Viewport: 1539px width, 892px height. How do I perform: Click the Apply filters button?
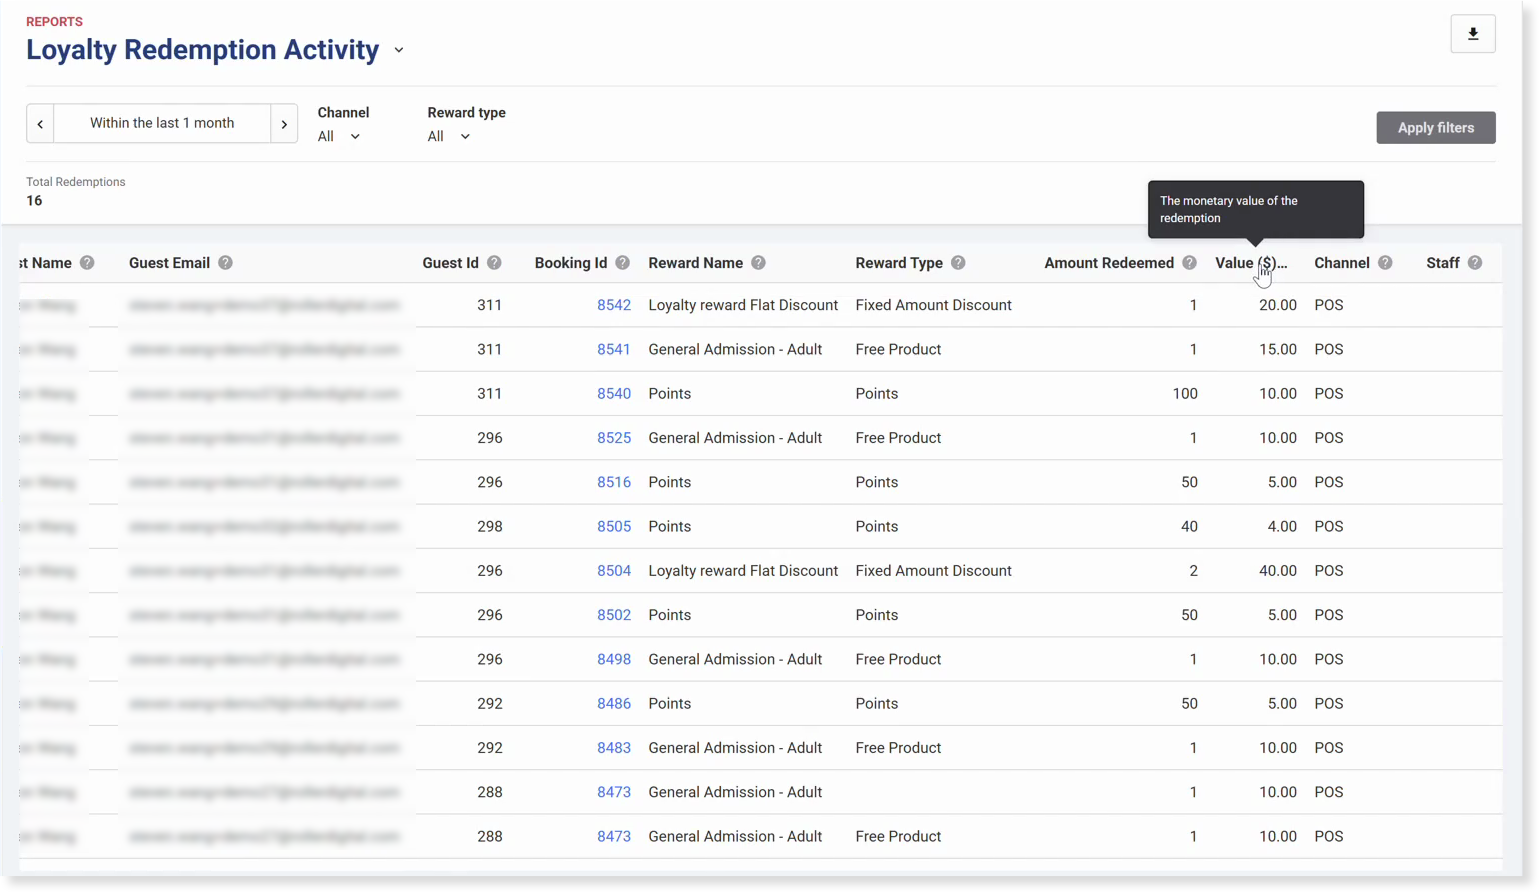(x=1435, y=128)
